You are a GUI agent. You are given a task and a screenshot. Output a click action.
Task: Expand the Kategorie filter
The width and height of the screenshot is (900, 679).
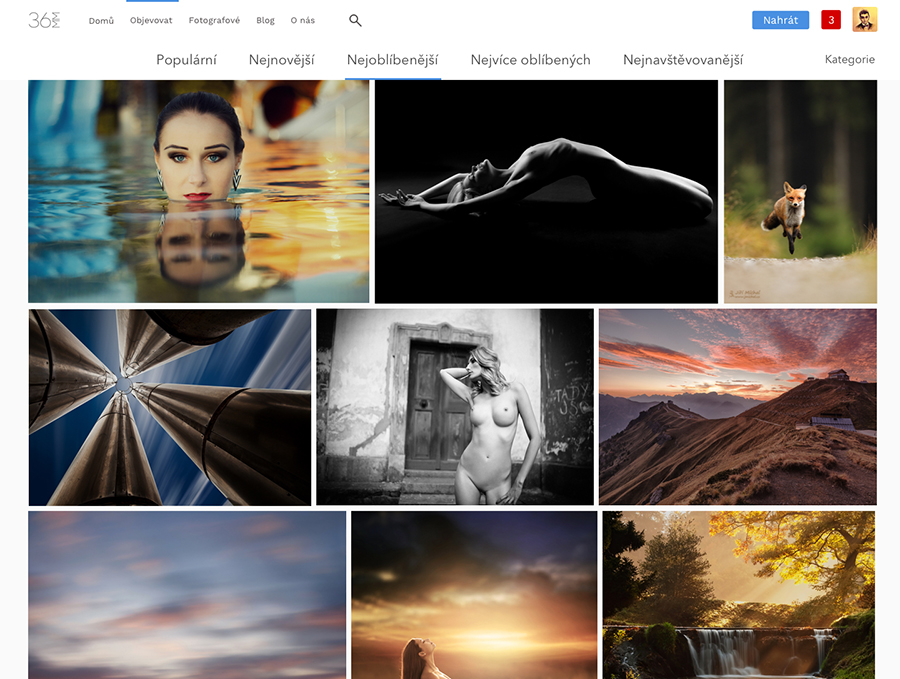point(849,60)
